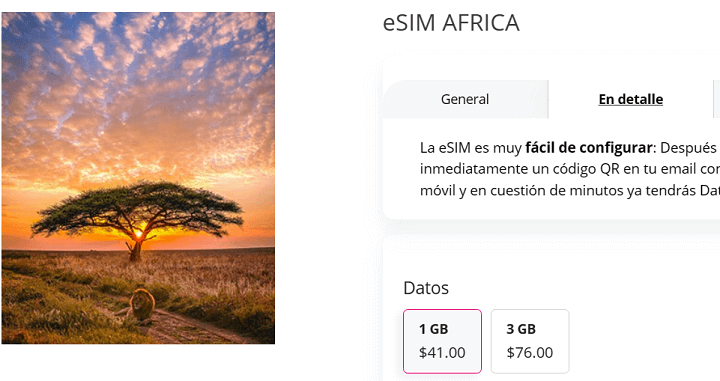Screen dimensions: 720x381
Task: Choose the 1 GB data plan
Action: 442,341
